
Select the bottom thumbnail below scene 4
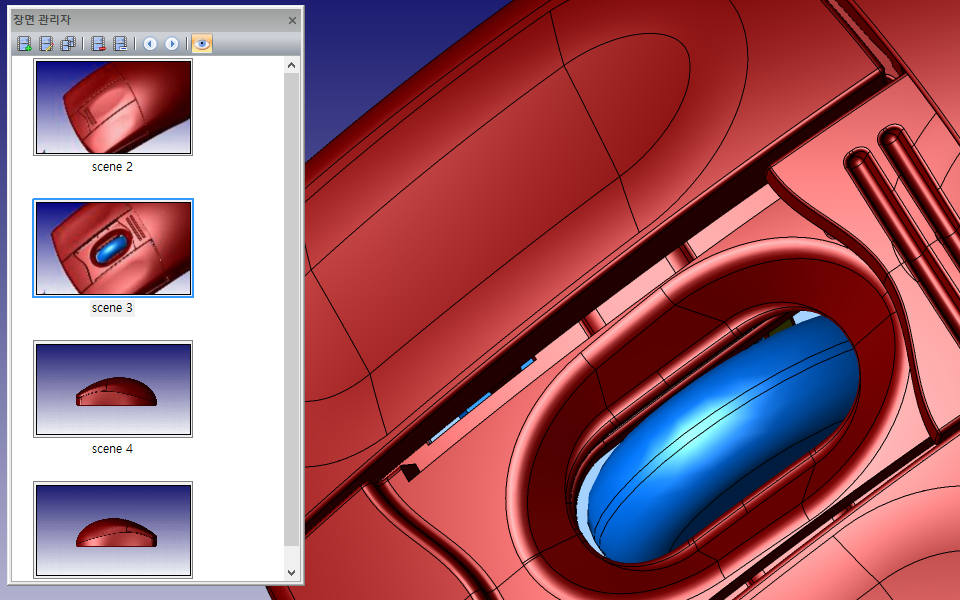click(113, 529)
